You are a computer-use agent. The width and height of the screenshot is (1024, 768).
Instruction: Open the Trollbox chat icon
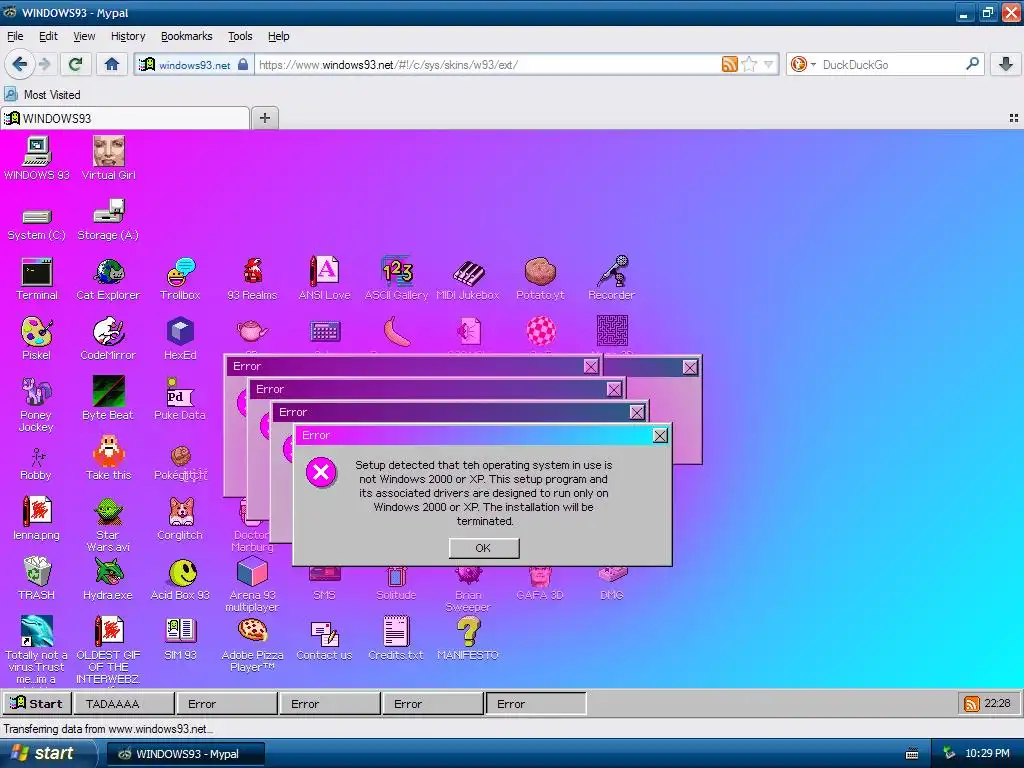[x=180, y=278]
